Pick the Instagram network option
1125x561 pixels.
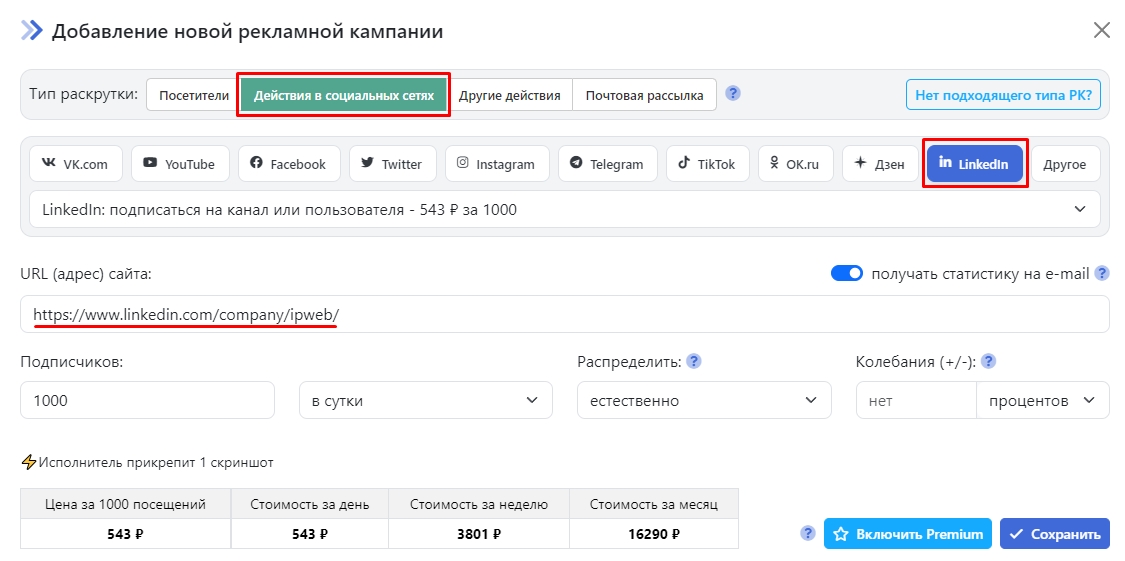496,164
